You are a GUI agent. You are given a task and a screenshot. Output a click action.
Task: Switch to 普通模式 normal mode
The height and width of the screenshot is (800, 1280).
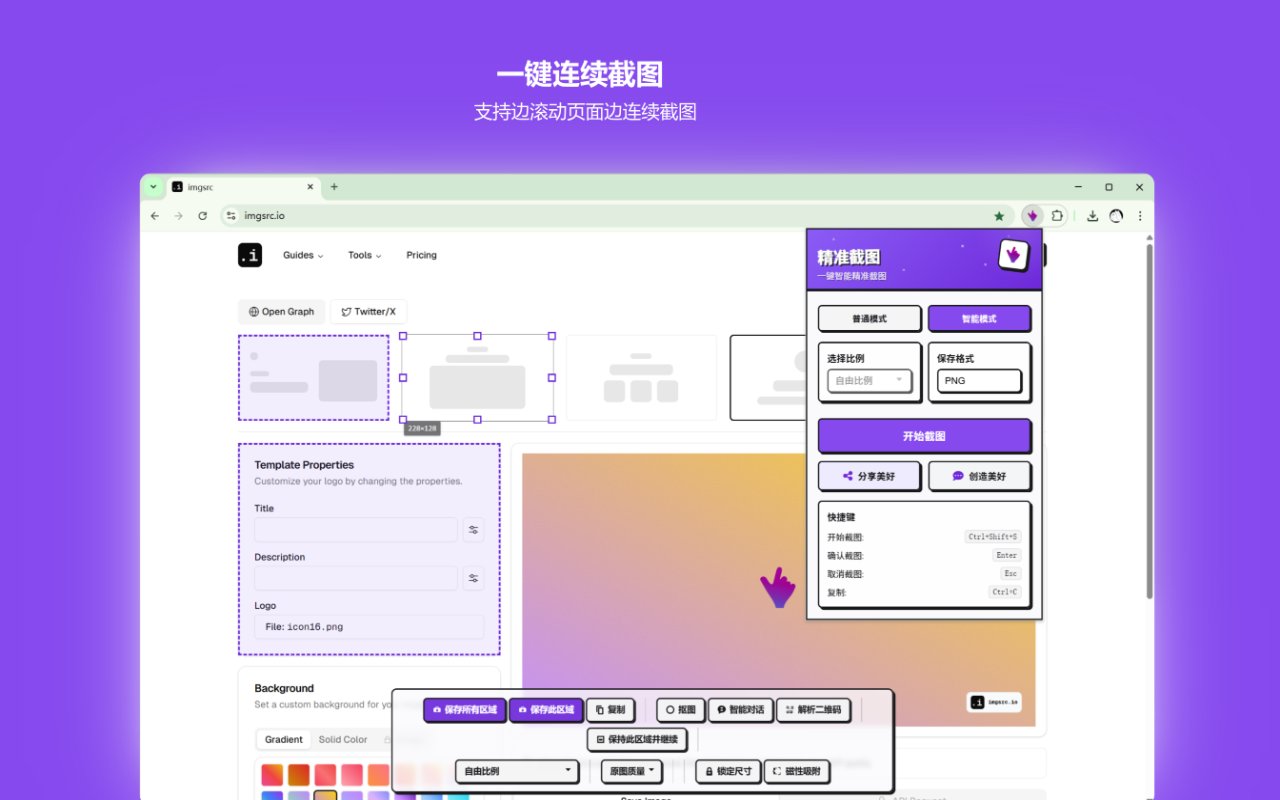point(869,318)
